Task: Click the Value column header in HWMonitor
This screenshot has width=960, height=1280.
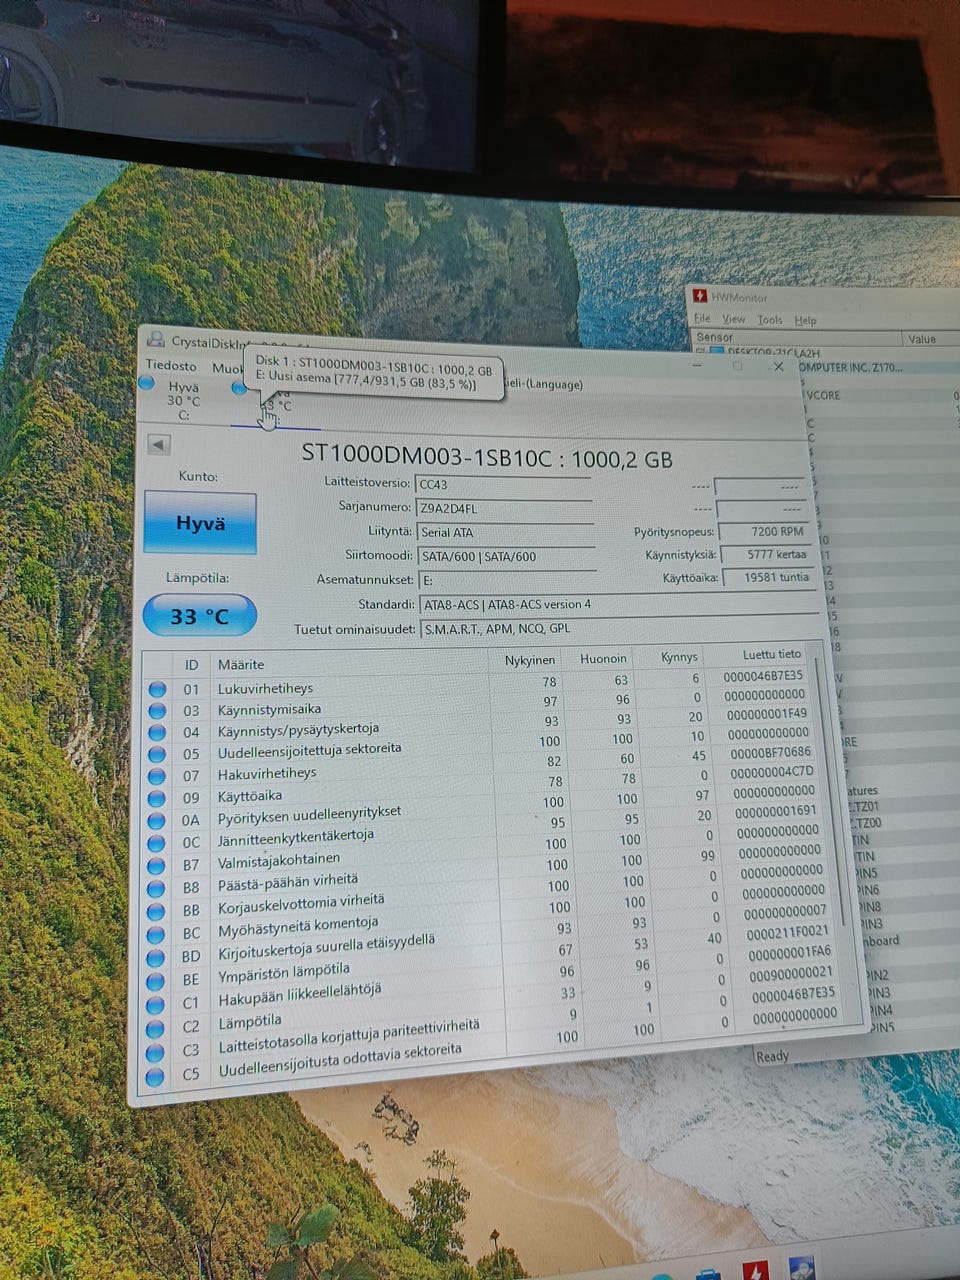Action: click(932, 339)
